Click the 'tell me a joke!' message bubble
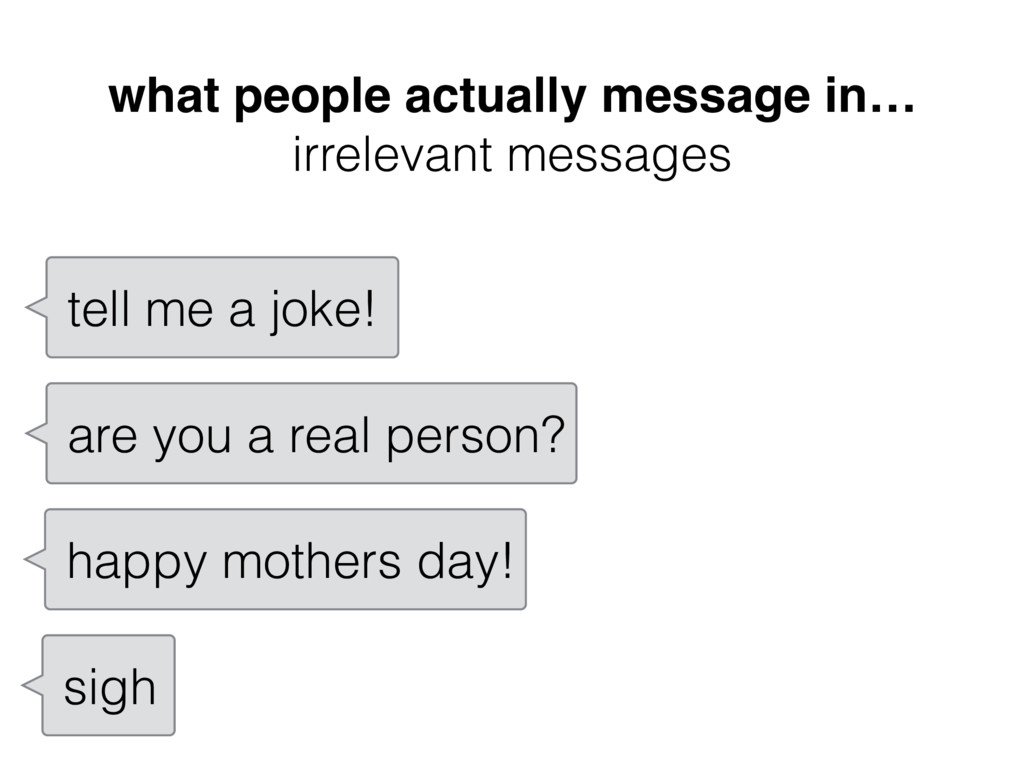This screenshot has height=768, width=1024. (222, 307)
